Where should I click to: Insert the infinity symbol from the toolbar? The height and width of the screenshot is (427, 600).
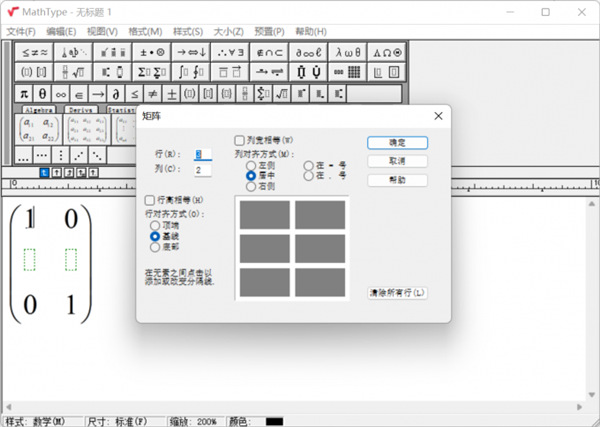(x=61, y=94)
